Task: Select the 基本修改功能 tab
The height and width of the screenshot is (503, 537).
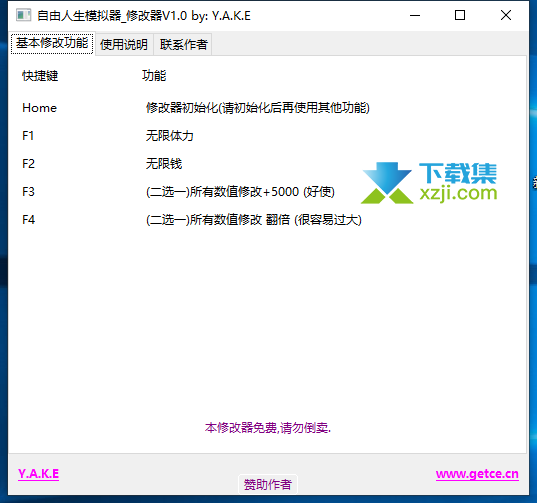Action: [52, 43]
